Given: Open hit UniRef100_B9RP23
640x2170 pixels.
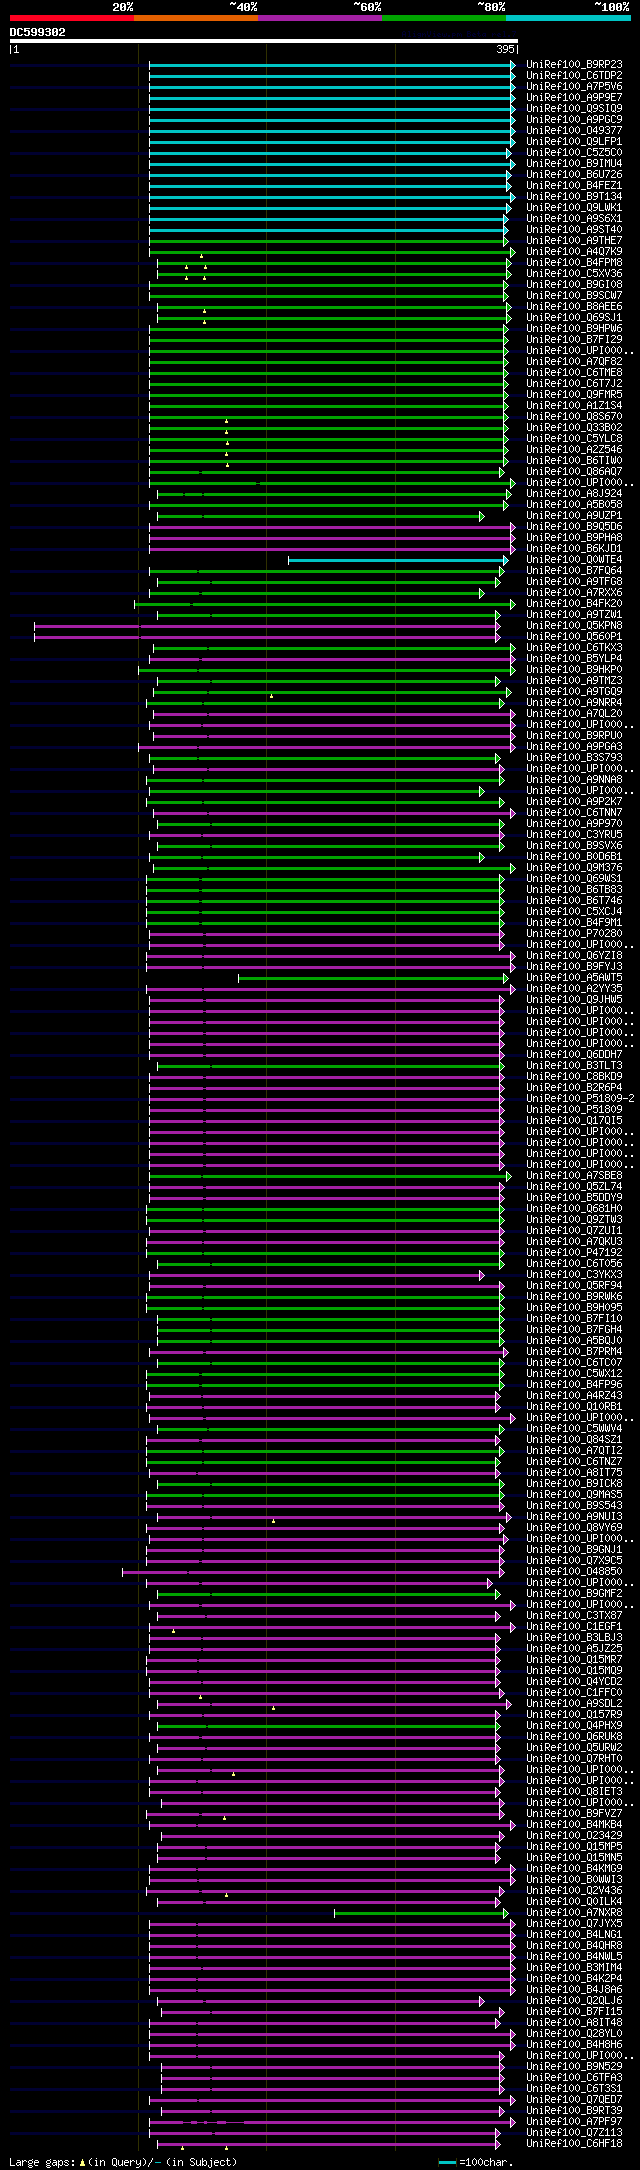Looking at the screenshot, I should point(574,64).
